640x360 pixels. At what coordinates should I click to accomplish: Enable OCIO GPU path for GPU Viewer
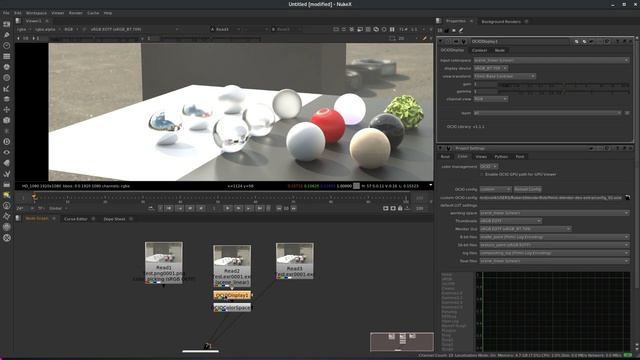[x=482, y=174]
